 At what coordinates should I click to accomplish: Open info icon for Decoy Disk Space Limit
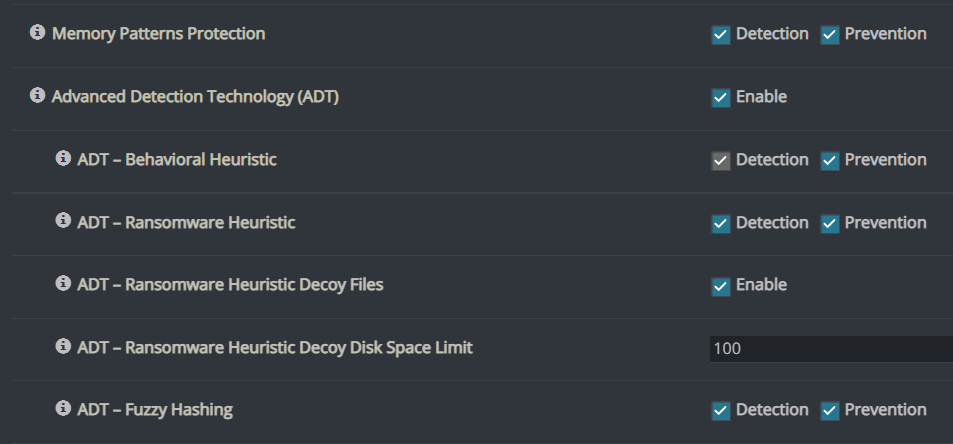pyautogui.click(x=63, y=346)
